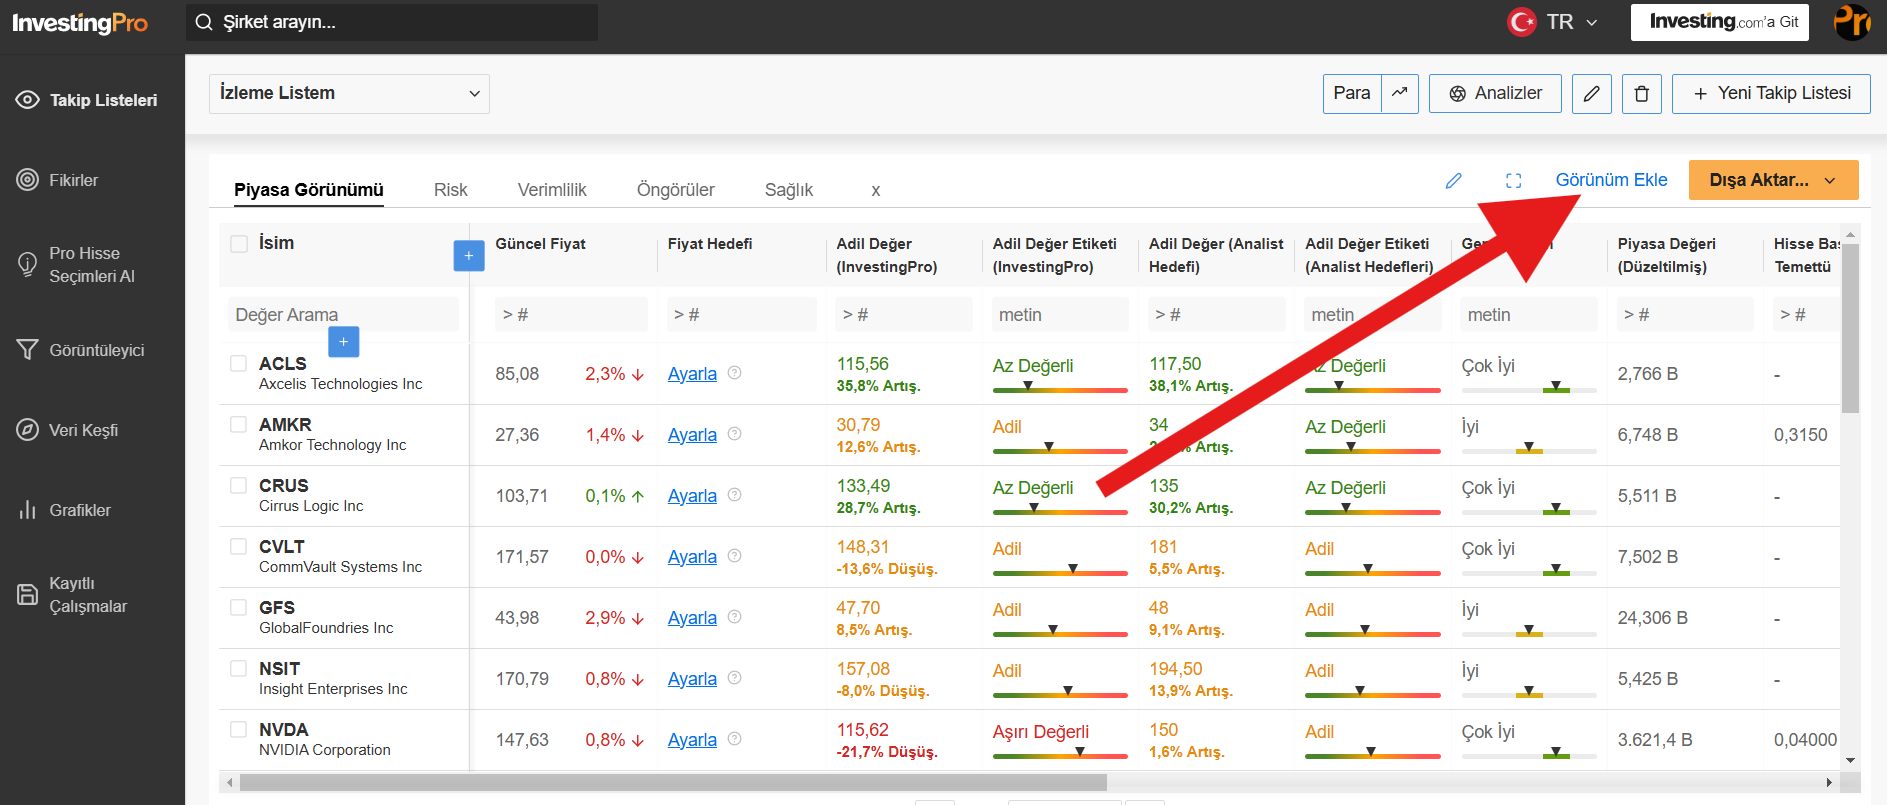Screen dimensions: 1887x805
Task: Click info icon next to CVLT Ayarla
Action: (735, 556)
